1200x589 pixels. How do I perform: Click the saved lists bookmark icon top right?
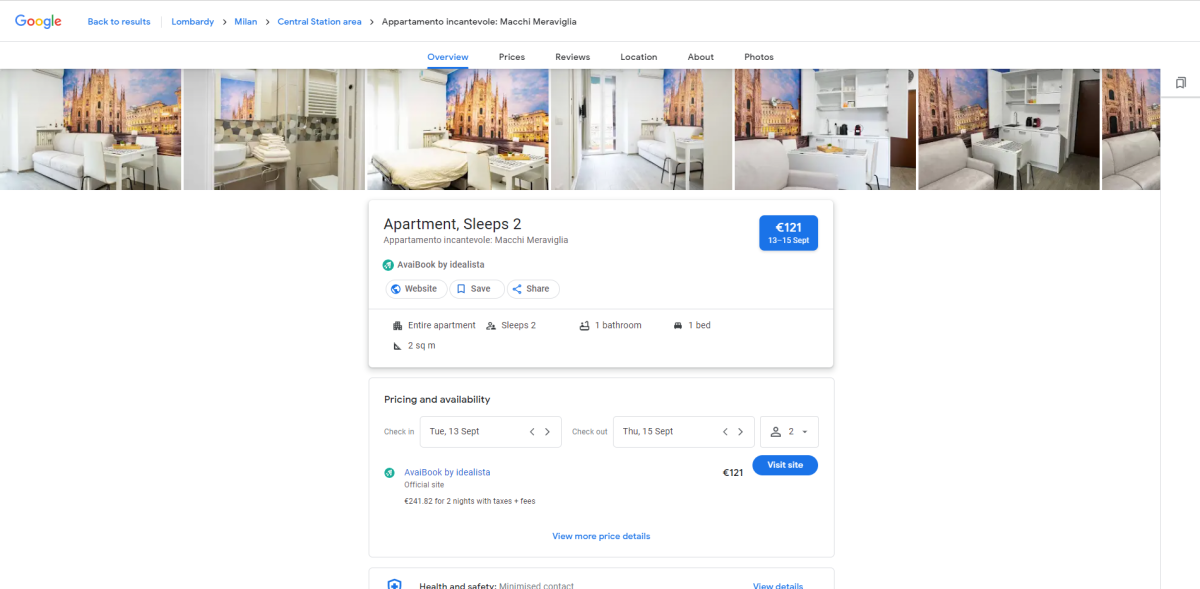coord(1183,82)
